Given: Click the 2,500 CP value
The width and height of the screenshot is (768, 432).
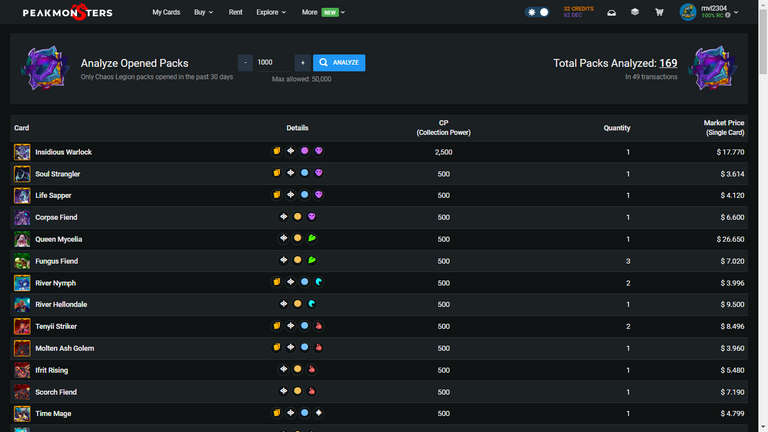Looking at the screenshot, I should (x=443, y=152).
